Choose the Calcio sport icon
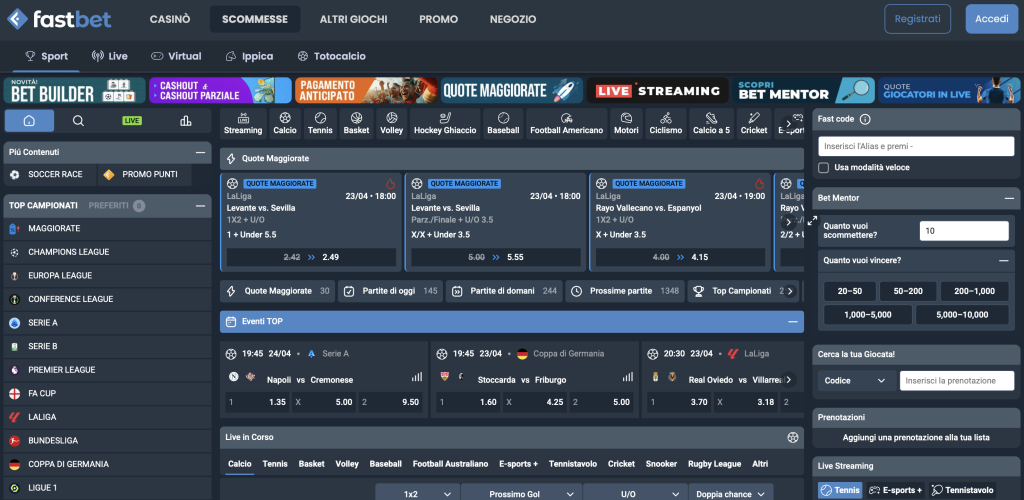 click(x=285, y=124)
